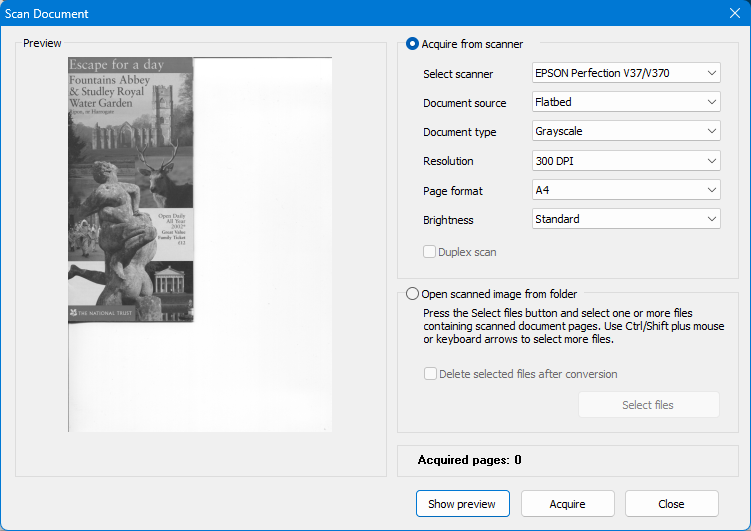Enable Delete selected files after conversion

tap(430, 374)
